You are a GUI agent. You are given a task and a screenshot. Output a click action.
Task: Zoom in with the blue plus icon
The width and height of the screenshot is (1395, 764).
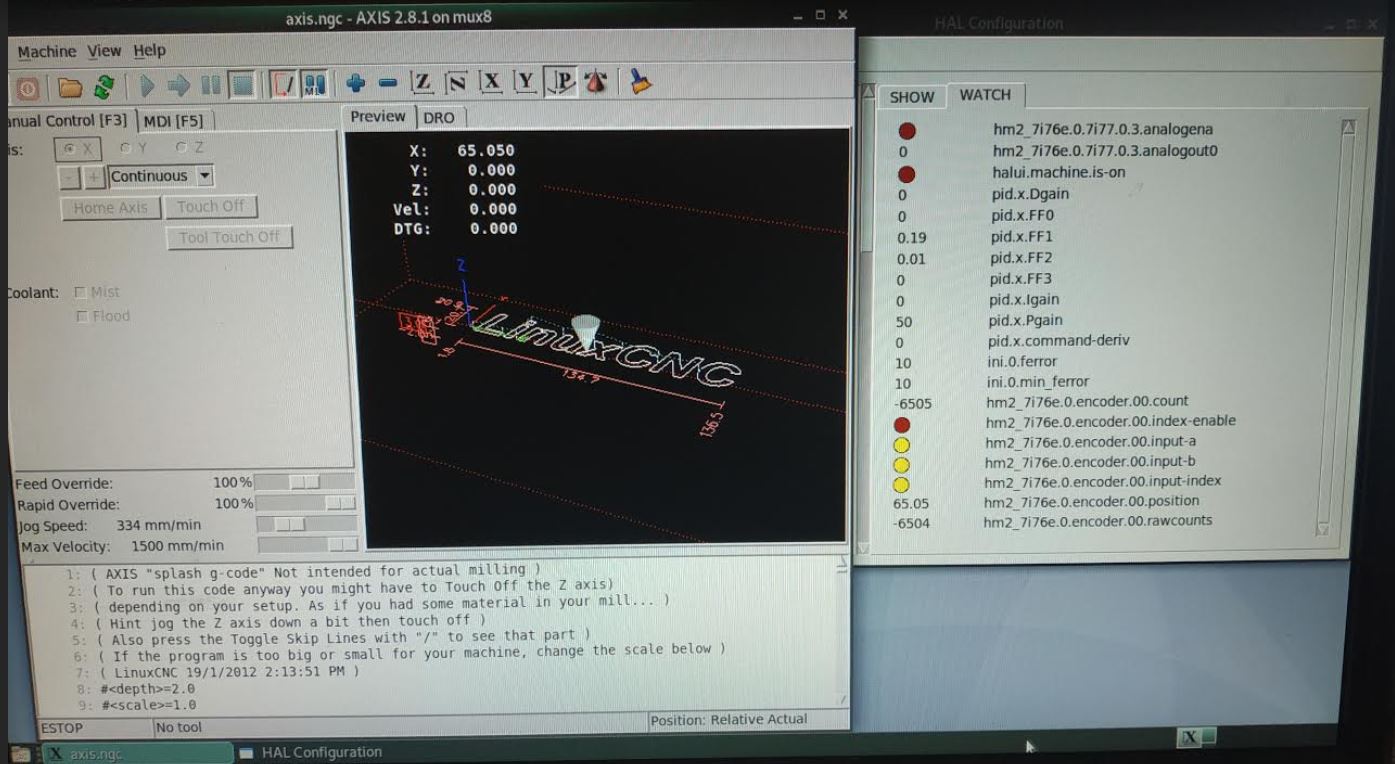355,85
